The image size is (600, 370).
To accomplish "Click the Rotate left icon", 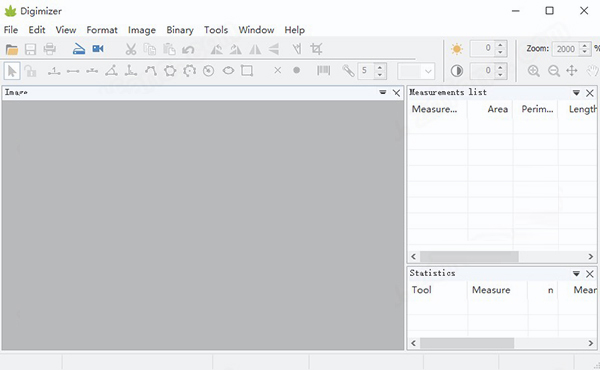I will point(217,49).
